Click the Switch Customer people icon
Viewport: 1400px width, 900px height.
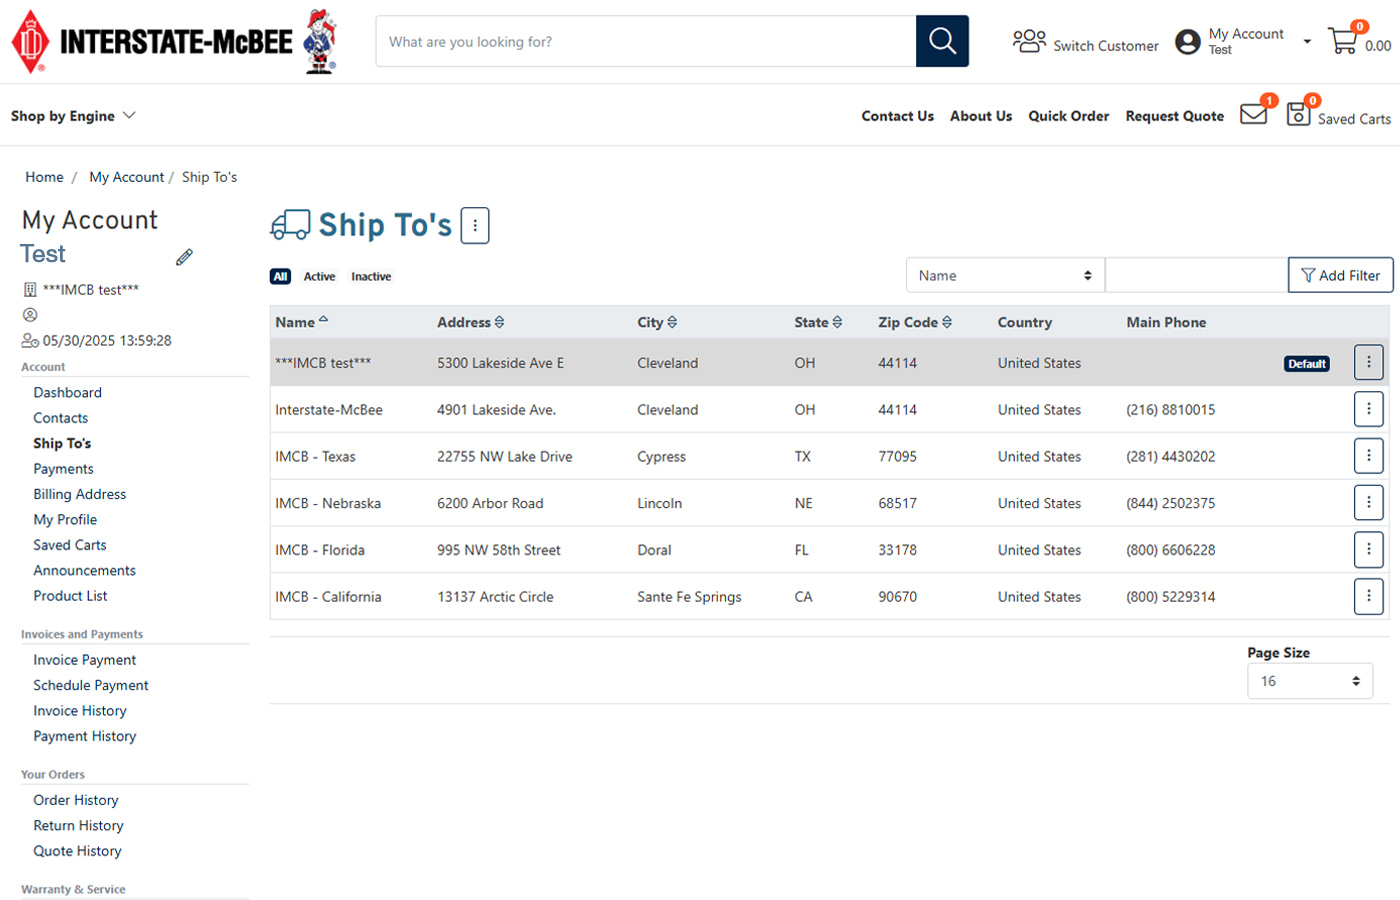click(x=1029, y=41)
